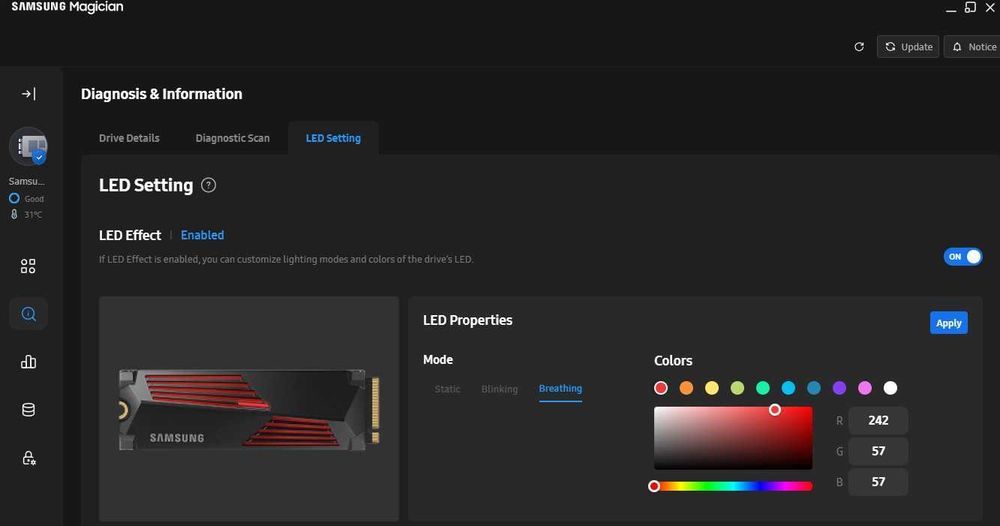Choose Blinking LED mode

point(499,389)
